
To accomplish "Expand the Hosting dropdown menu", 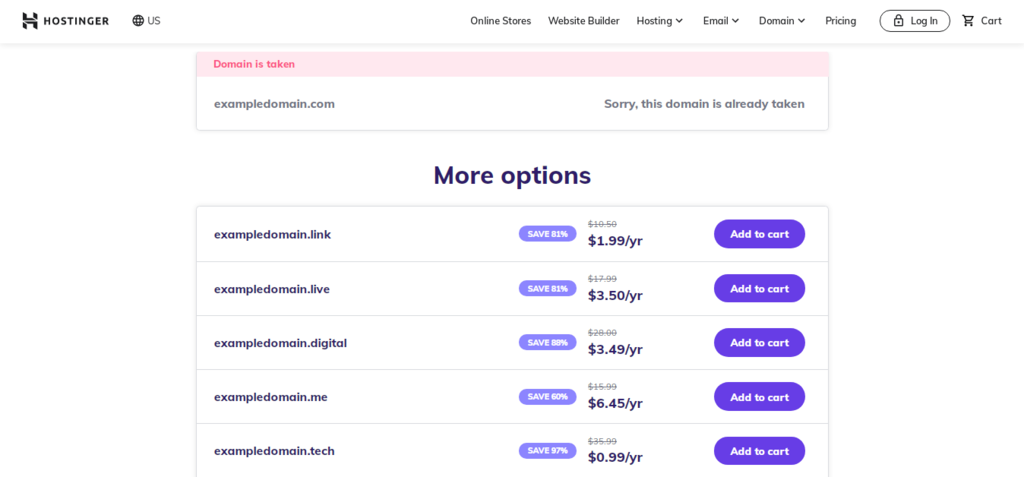I will [659, 21].
